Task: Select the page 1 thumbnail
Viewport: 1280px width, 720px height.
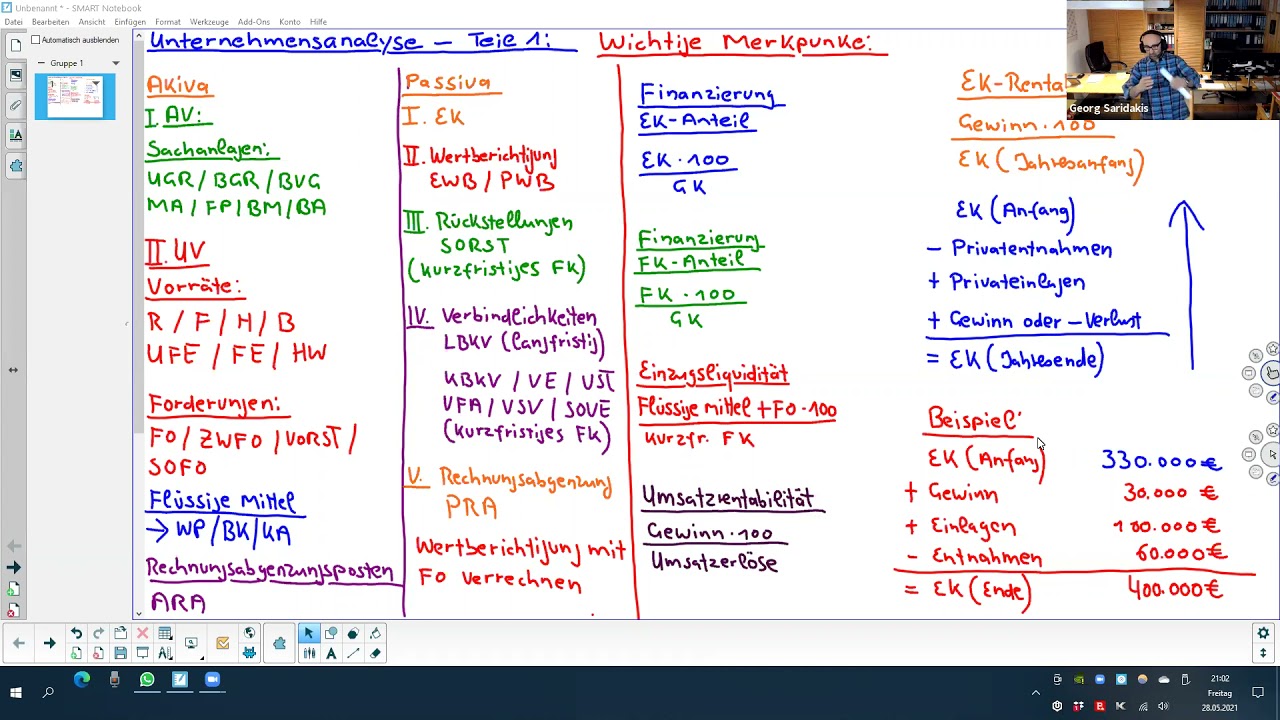Action: (x=75, y=98)
